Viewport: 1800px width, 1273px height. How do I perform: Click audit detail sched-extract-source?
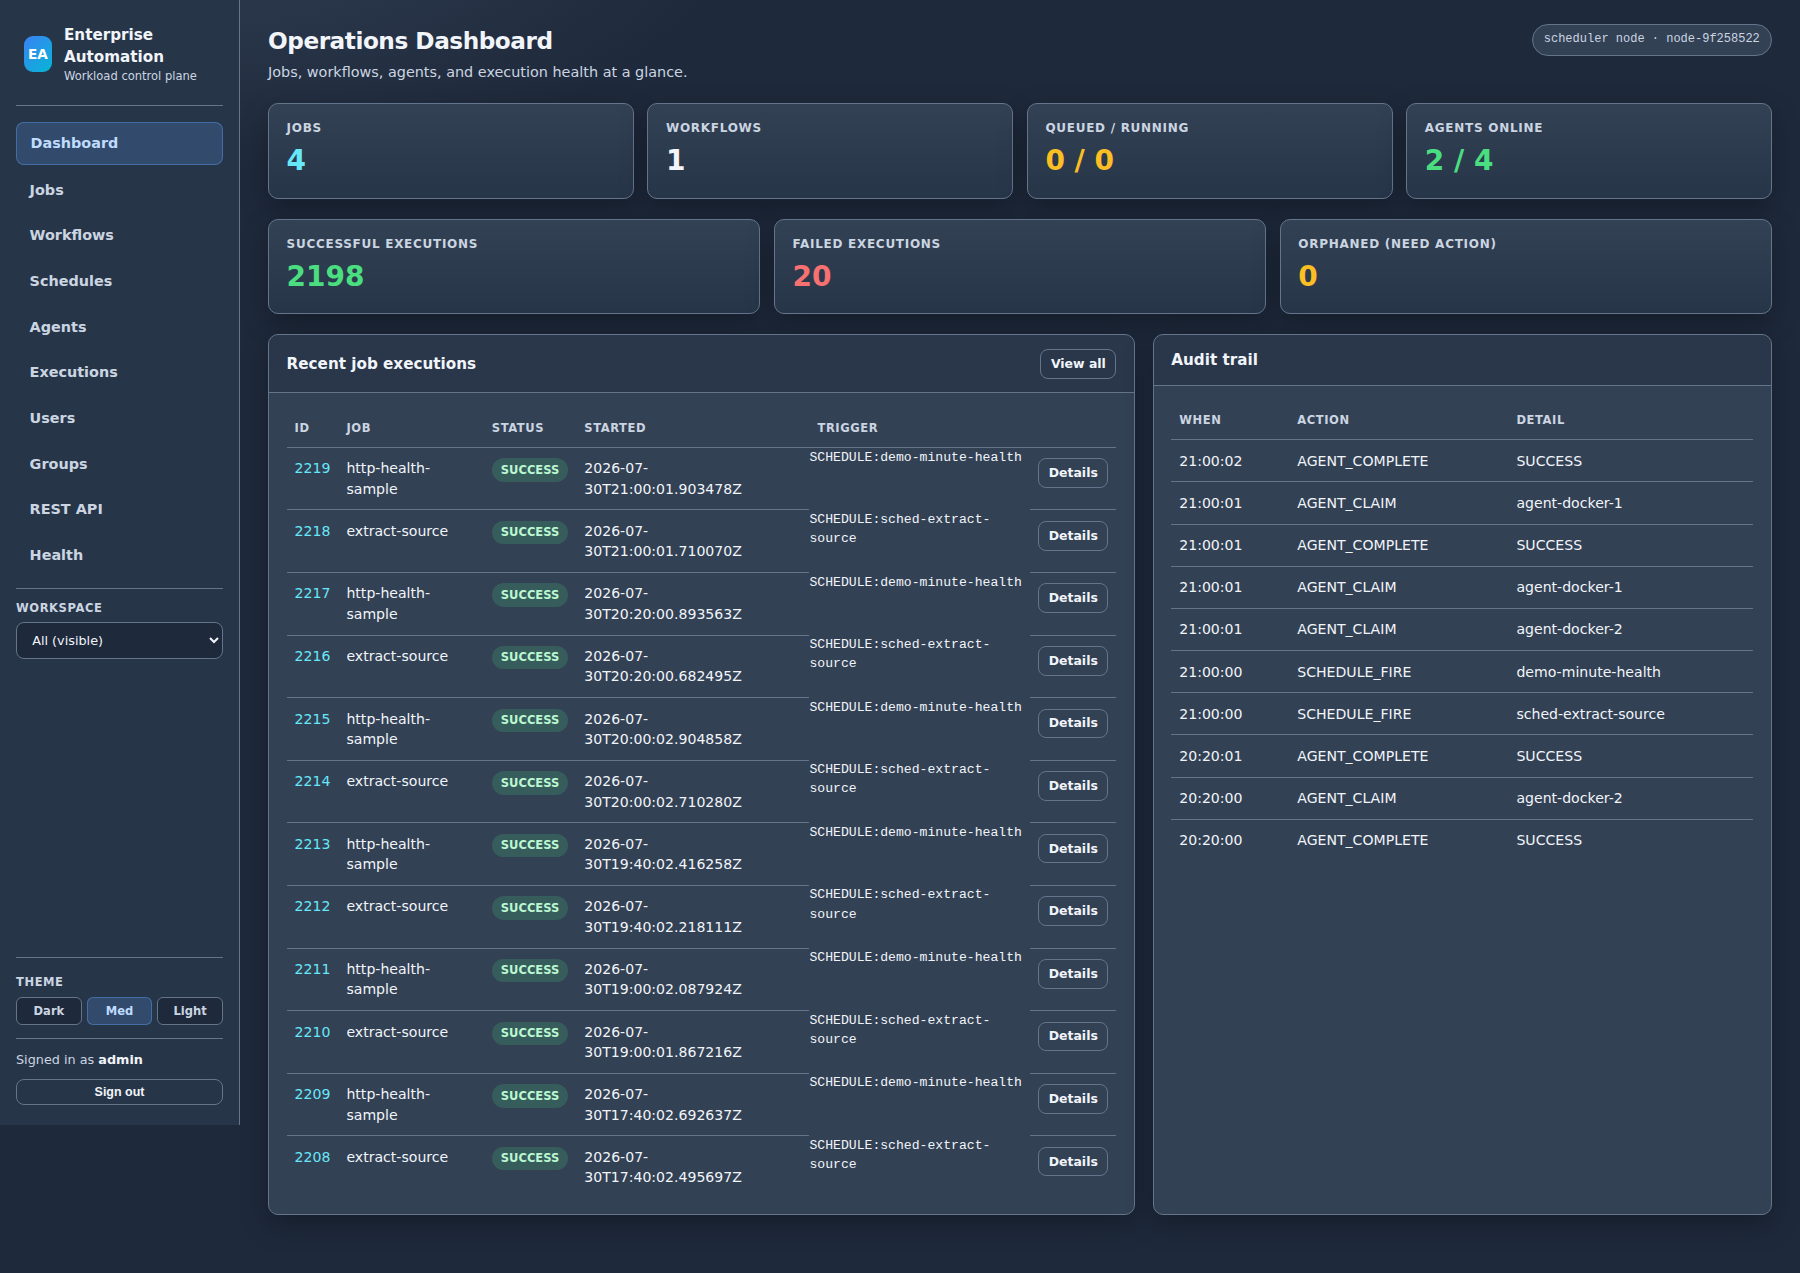point(1590,714)
